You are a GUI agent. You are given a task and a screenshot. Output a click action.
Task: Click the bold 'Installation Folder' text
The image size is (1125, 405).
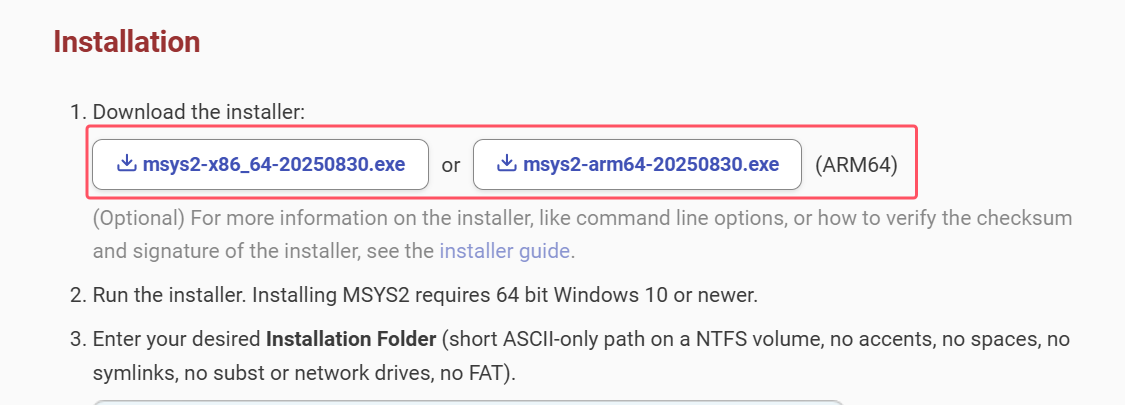(x=351, y=340)
